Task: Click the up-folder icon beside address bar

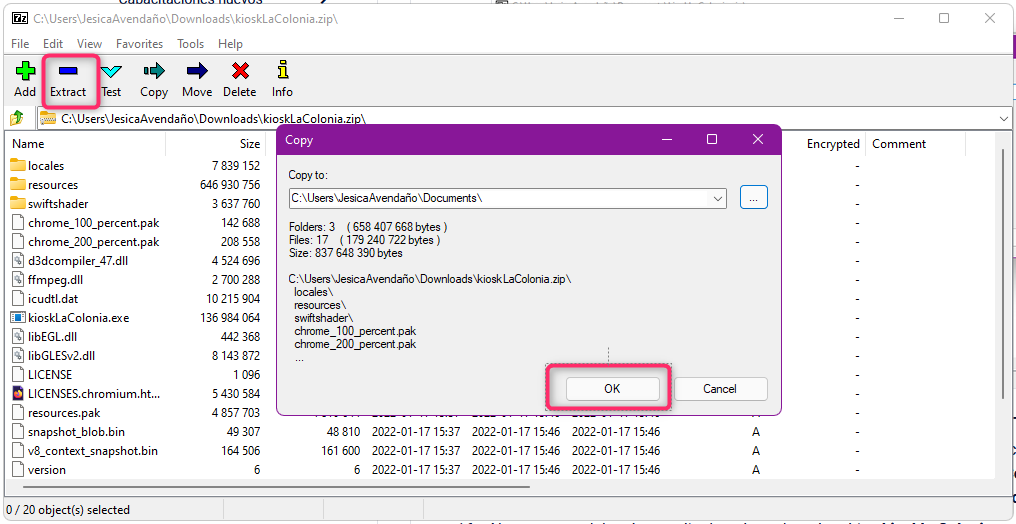Action: click(x=17, y=118)
